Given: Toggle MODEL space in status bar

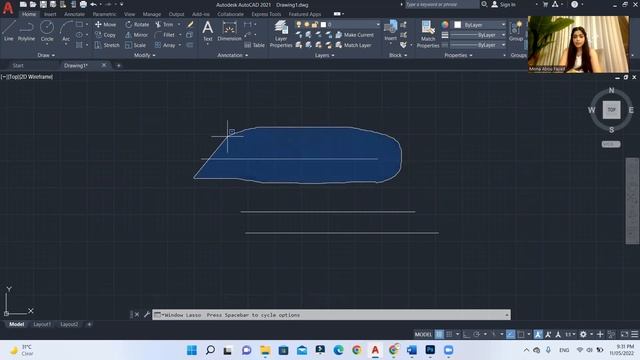Looking at the screenshot, I should (423, 334).
